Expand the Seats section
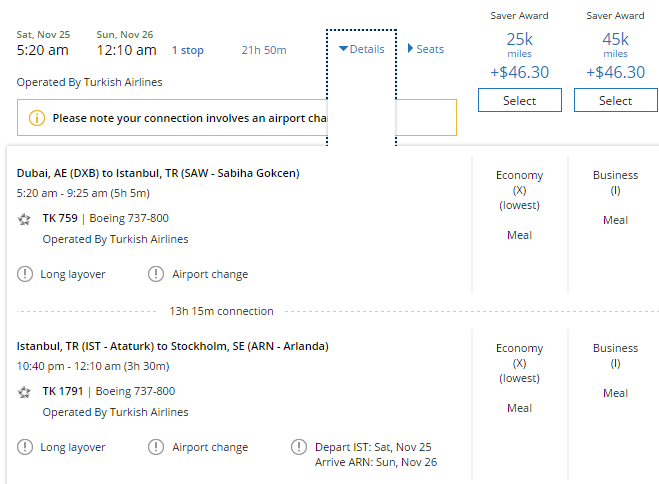The image size is (659, 484). pos(425,49)
